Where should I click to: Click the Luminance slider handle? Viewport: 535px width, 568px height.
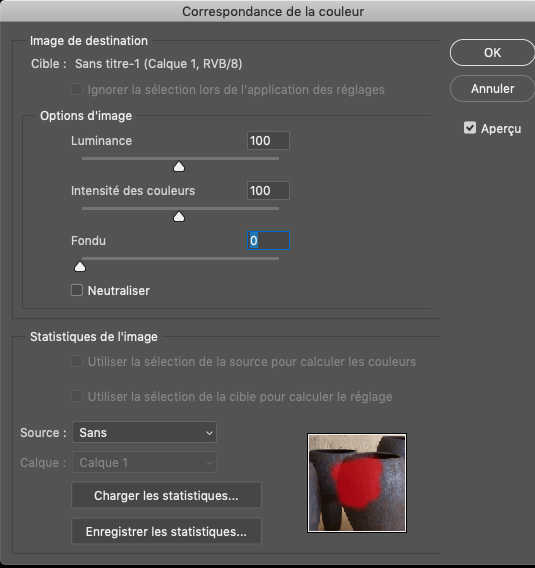pyautogui.click(x=179, y=167)
